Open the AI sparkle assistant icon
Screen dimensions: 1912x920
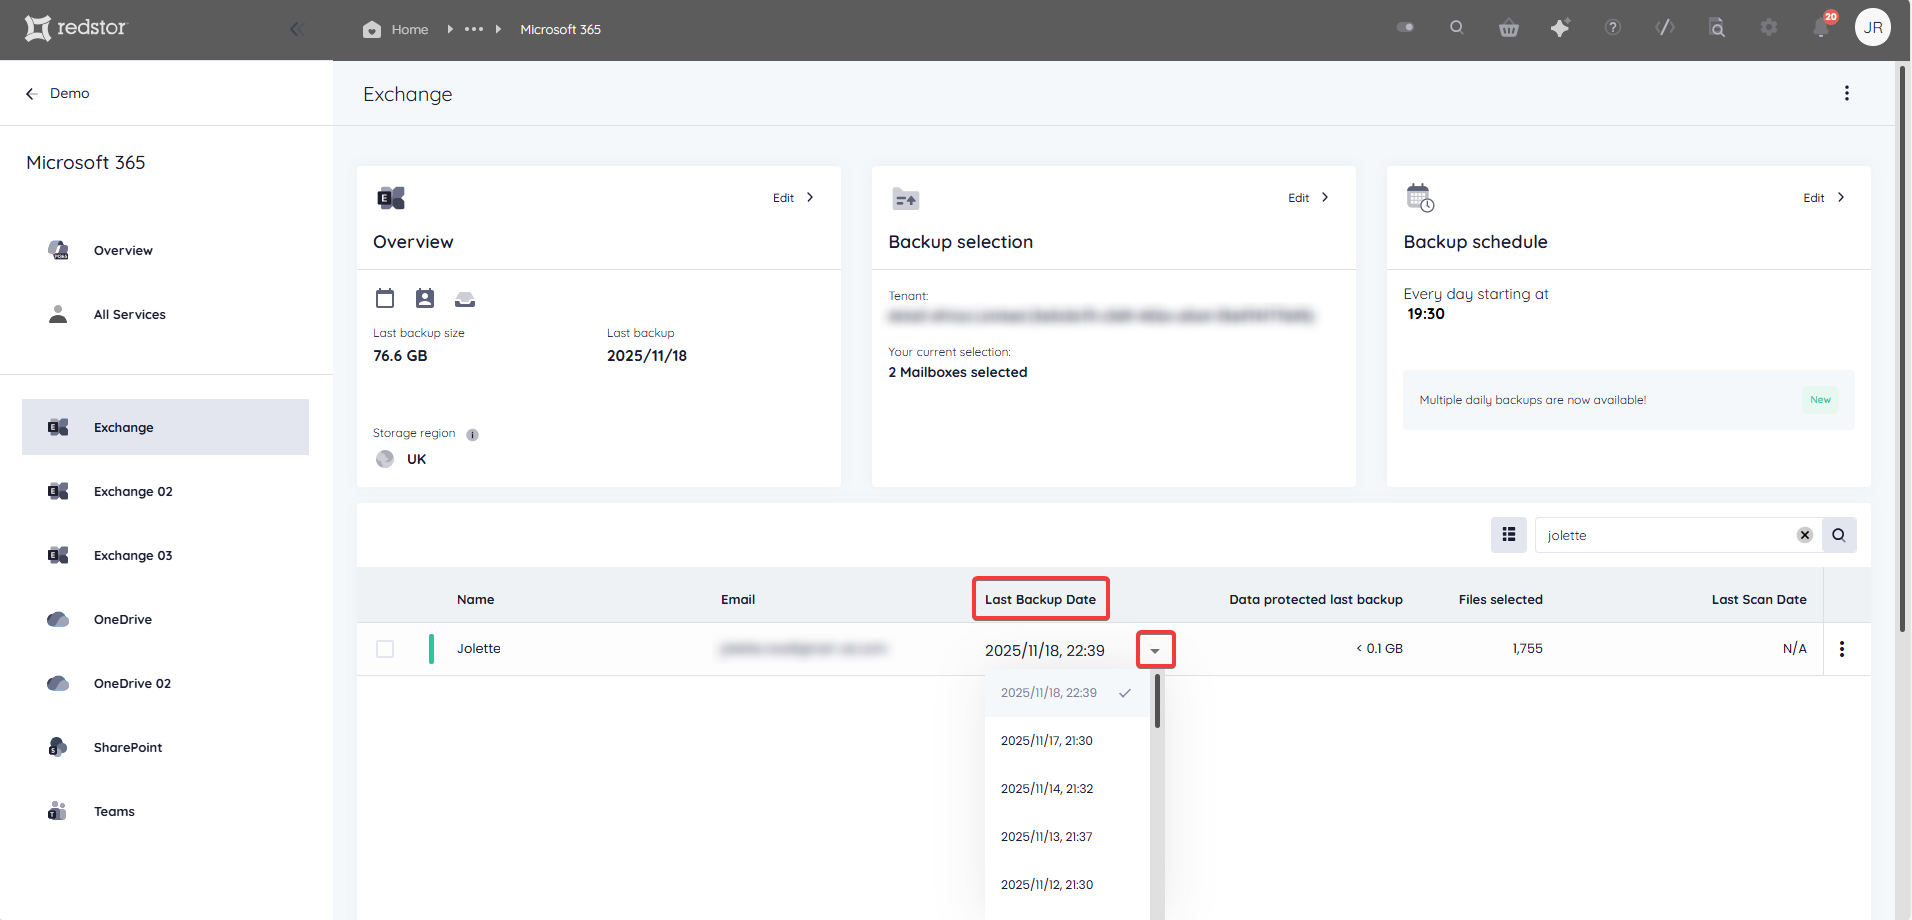(x=1560, y=28)
